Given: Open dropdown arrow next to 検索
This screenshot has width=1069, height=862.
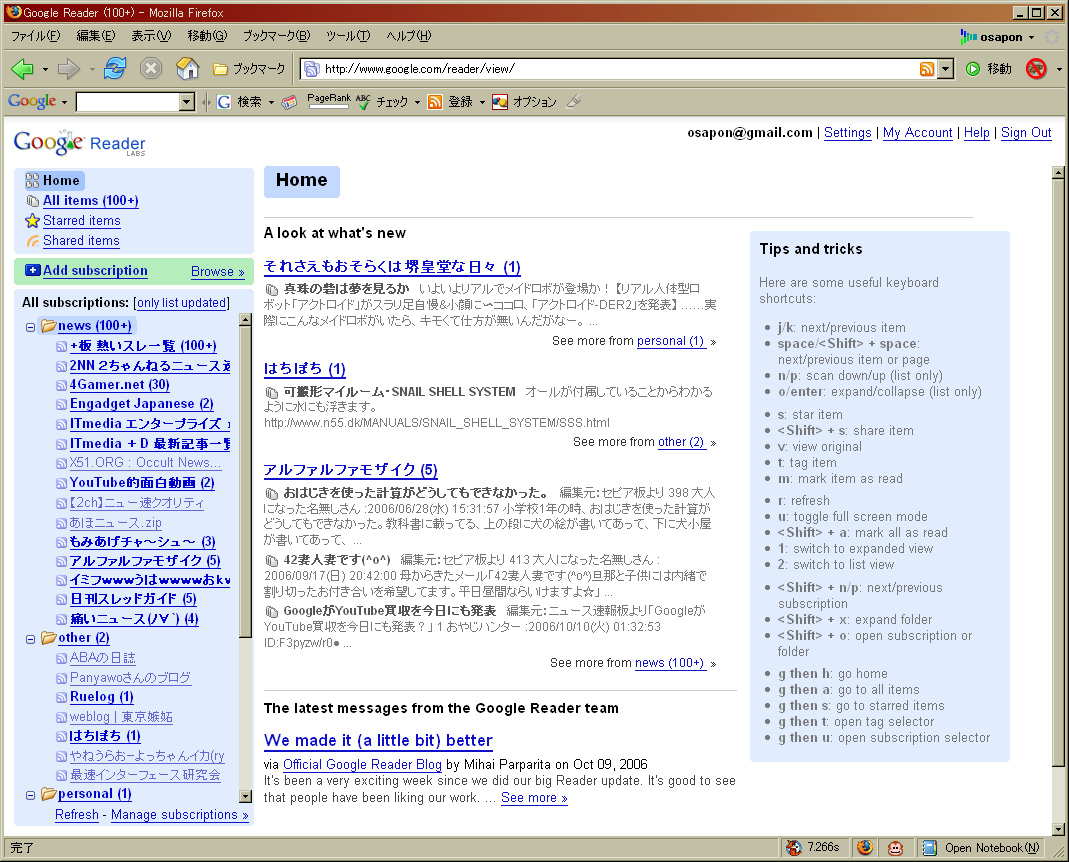Looking at the screenshot, I should click(x=271, y=102).
